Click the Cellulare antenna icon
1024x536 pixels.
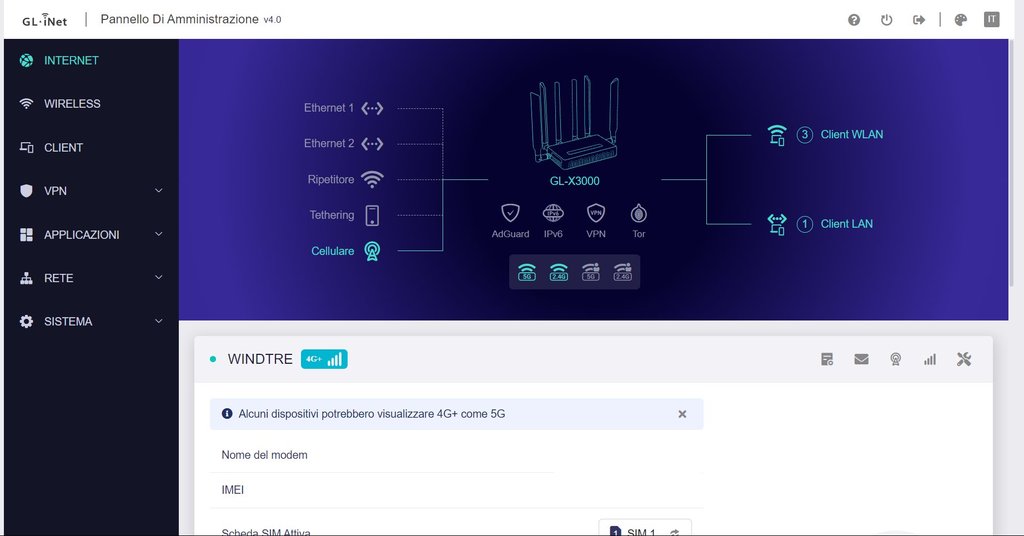coord(372,251)
